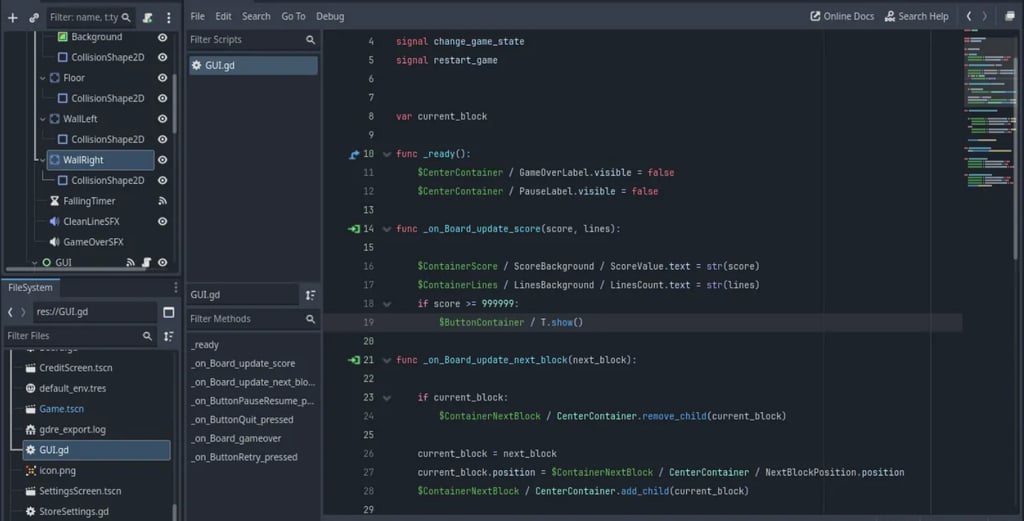Select Game.tscn in the FileSystem list

[x=61, y=409]
